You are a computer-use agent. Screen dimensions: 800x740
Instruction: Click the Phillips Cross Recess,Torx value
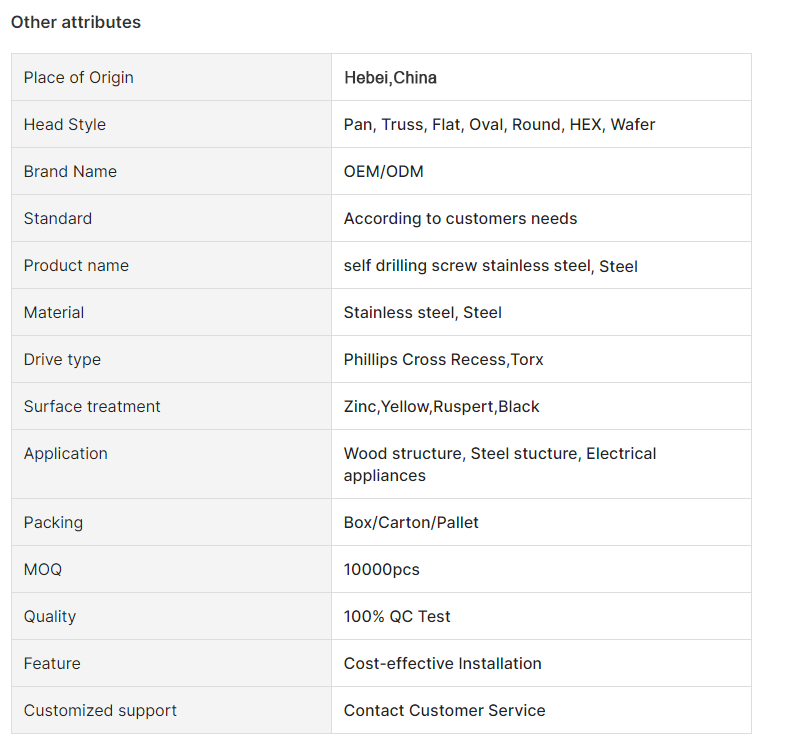[x=443, y=360]
